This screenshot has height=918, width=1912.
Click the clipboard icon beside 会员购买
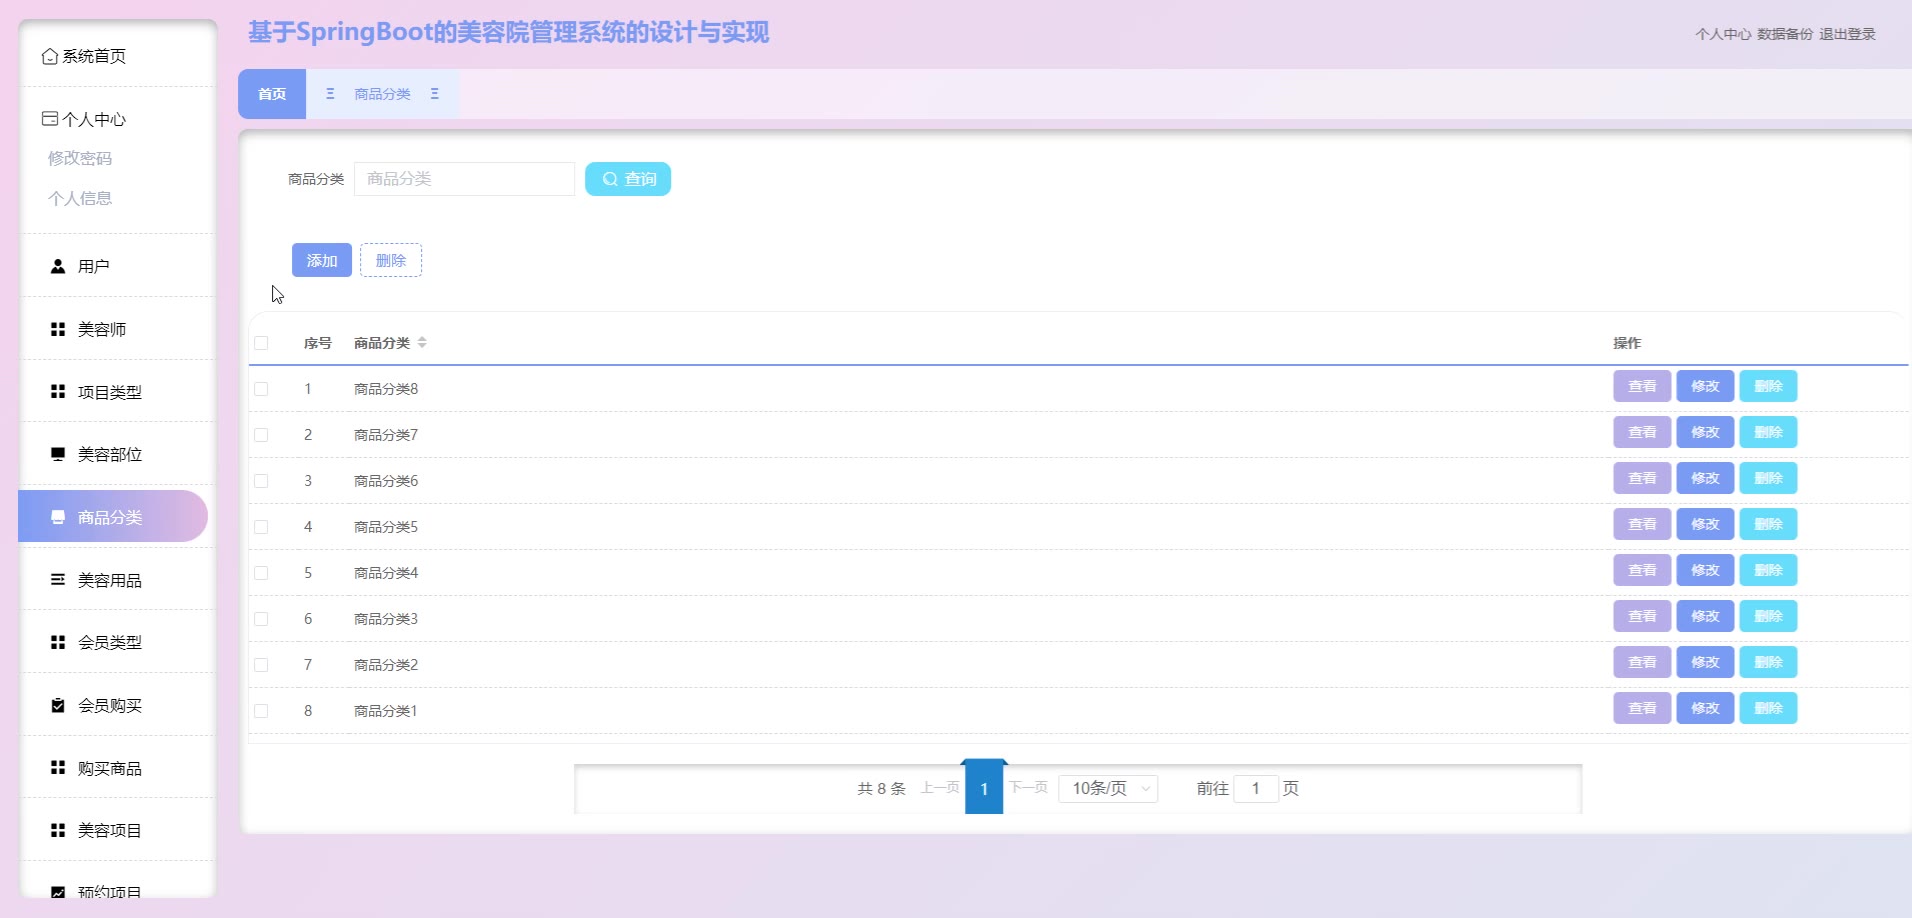[58, 705]
